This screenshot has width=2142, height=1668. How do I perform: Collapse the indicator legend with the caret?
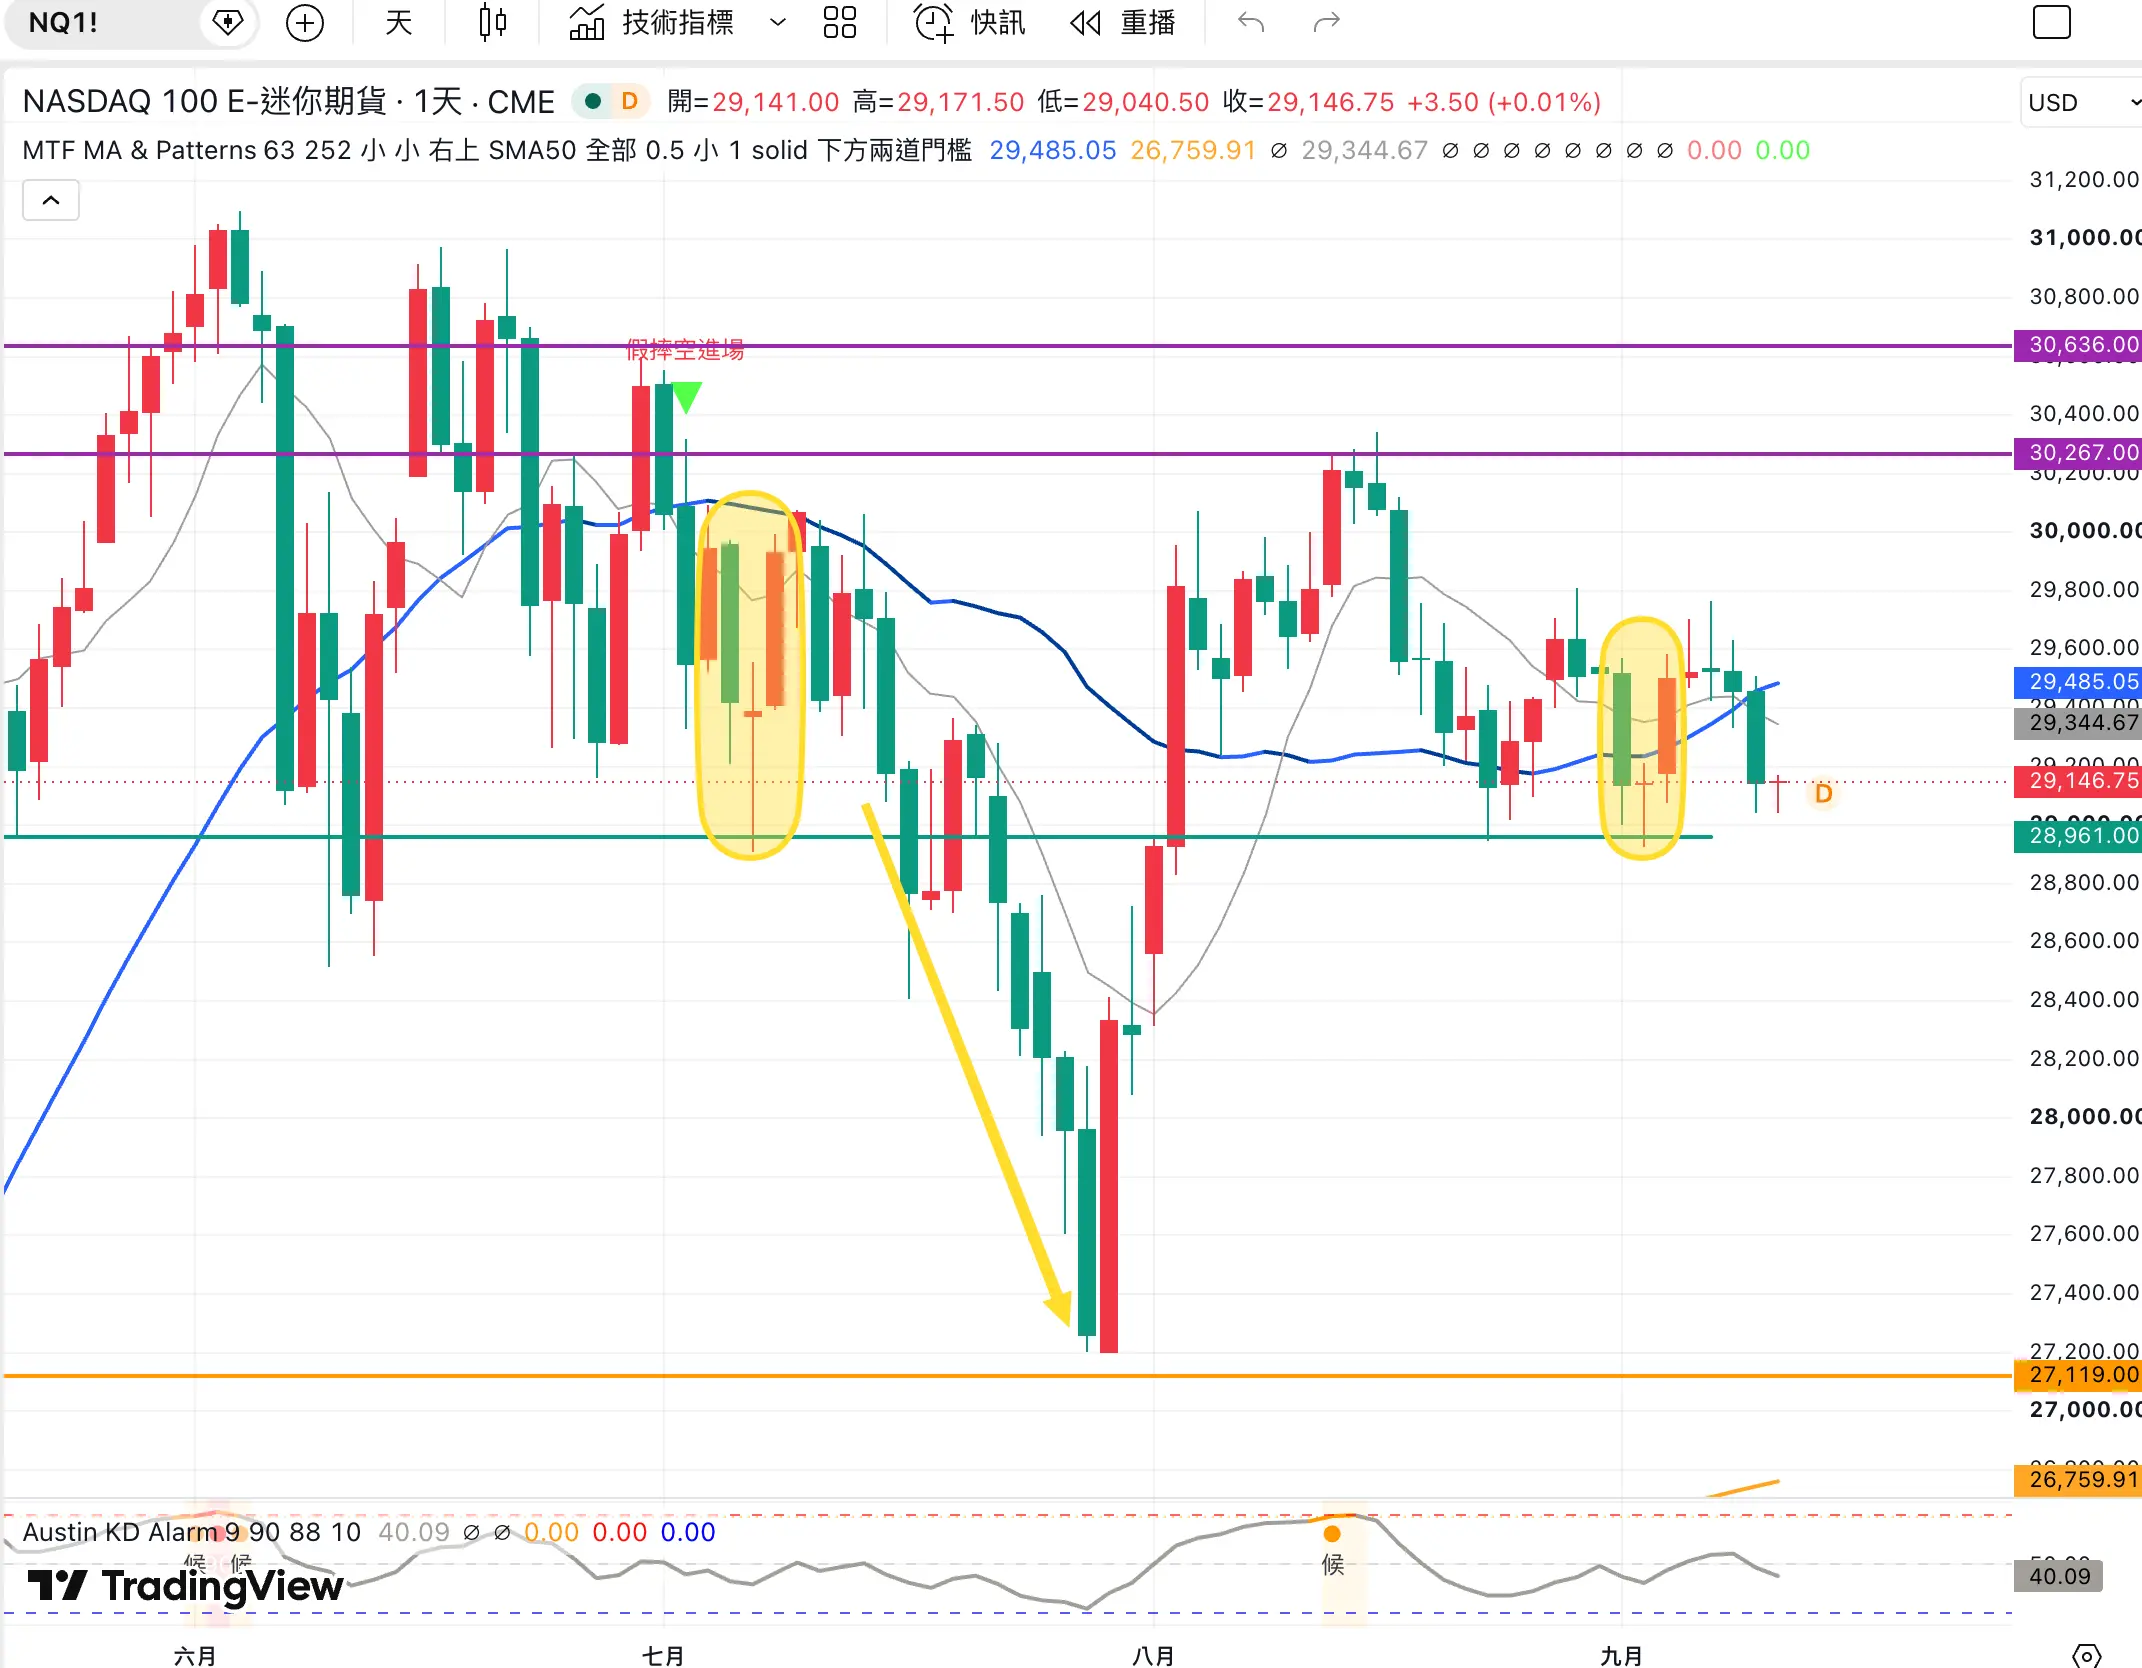click(x=51, y=200)
